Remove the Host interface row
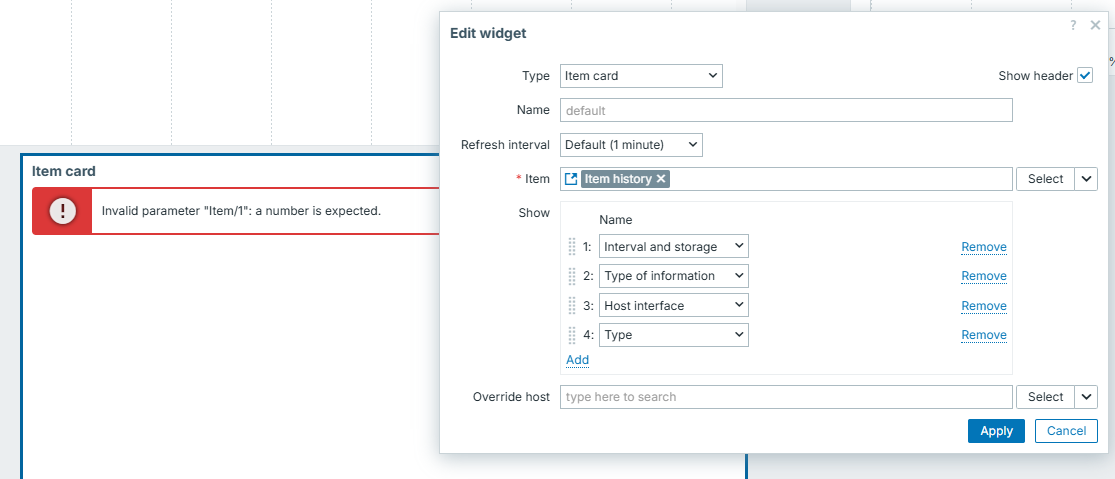Image resolution: width=1115 pixels, height=479 pixels. tap(984, 306)
